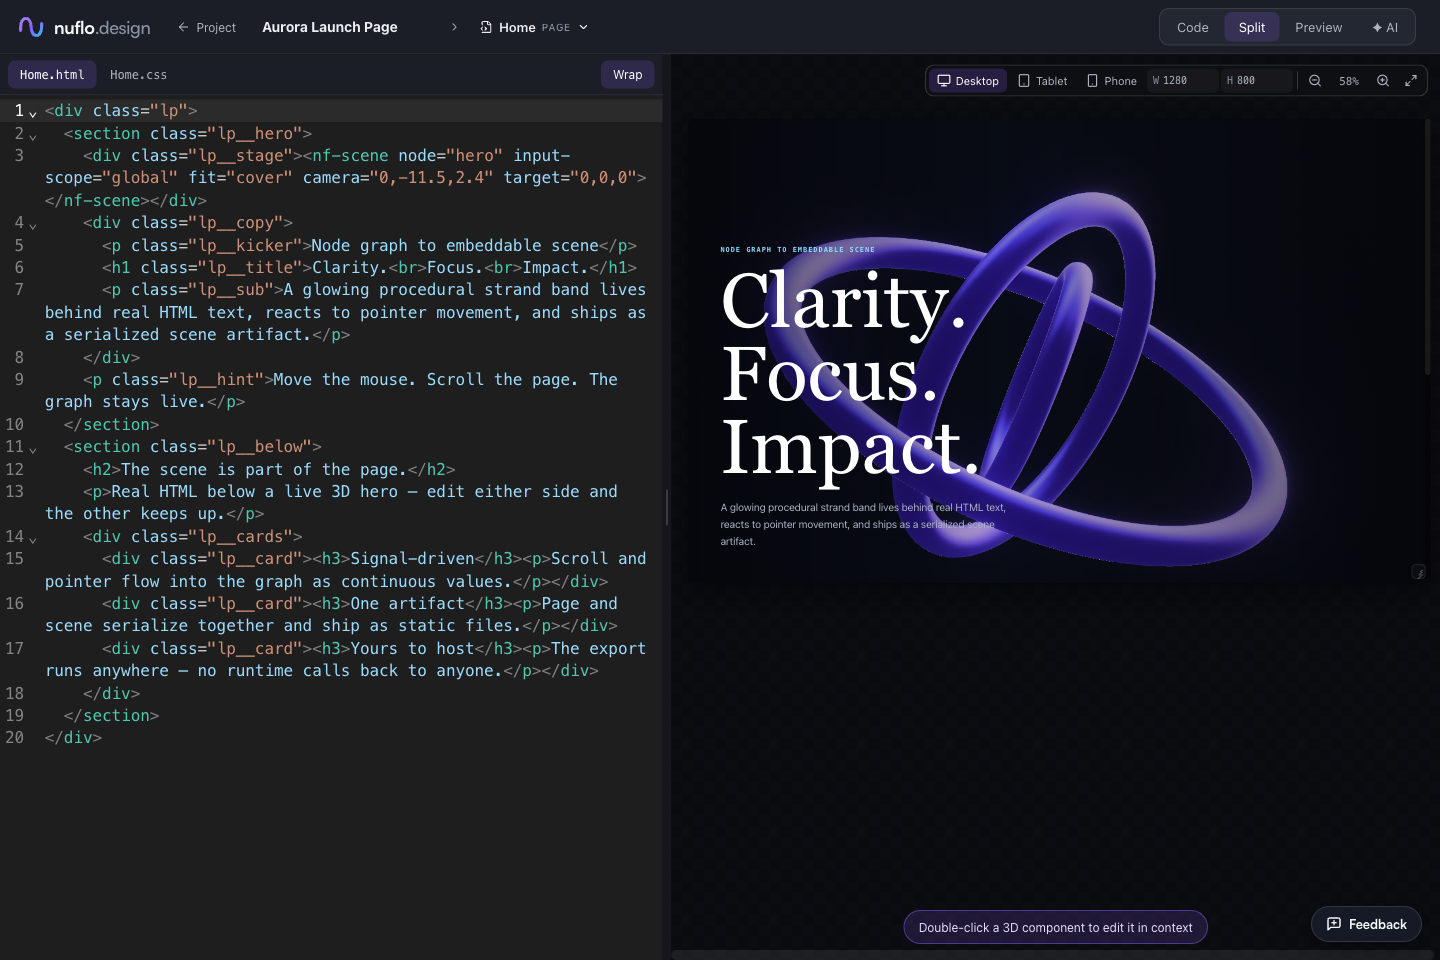Collapse code fold on line 14
1440x960 pixels.
(x=33, y=539)
